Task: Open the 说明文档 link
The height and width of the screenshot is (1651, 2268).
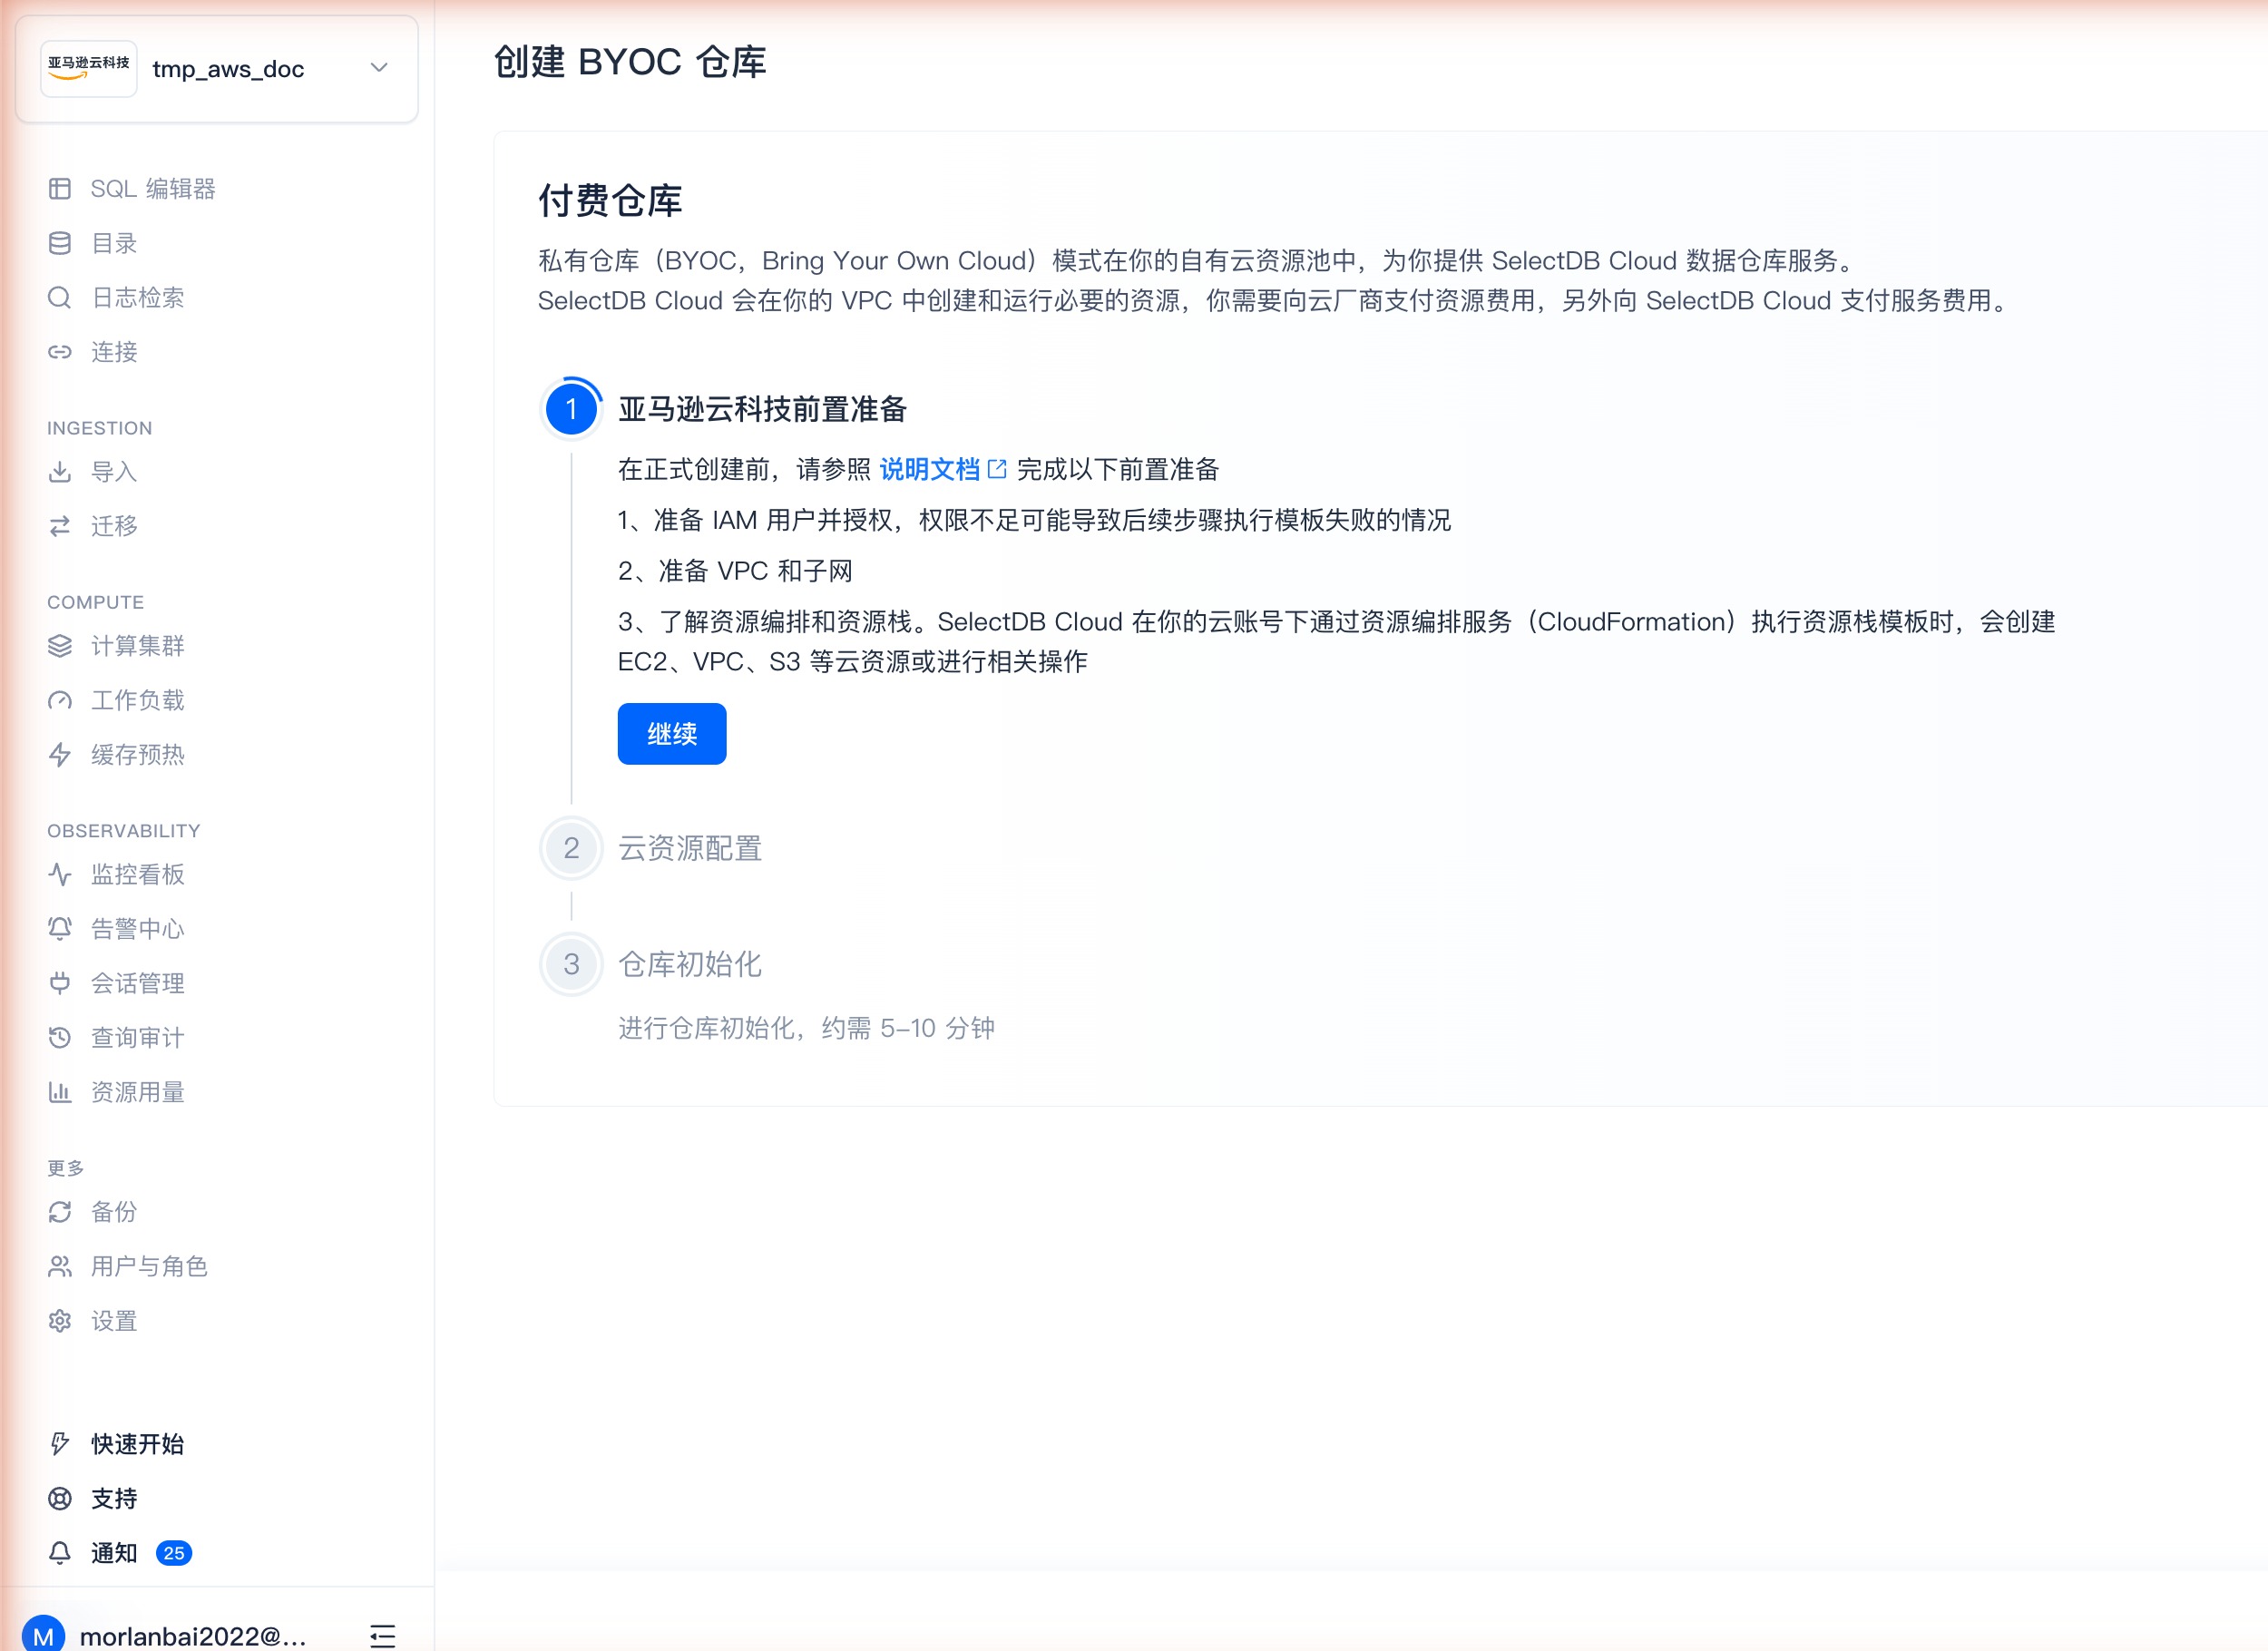Action: 929,469
